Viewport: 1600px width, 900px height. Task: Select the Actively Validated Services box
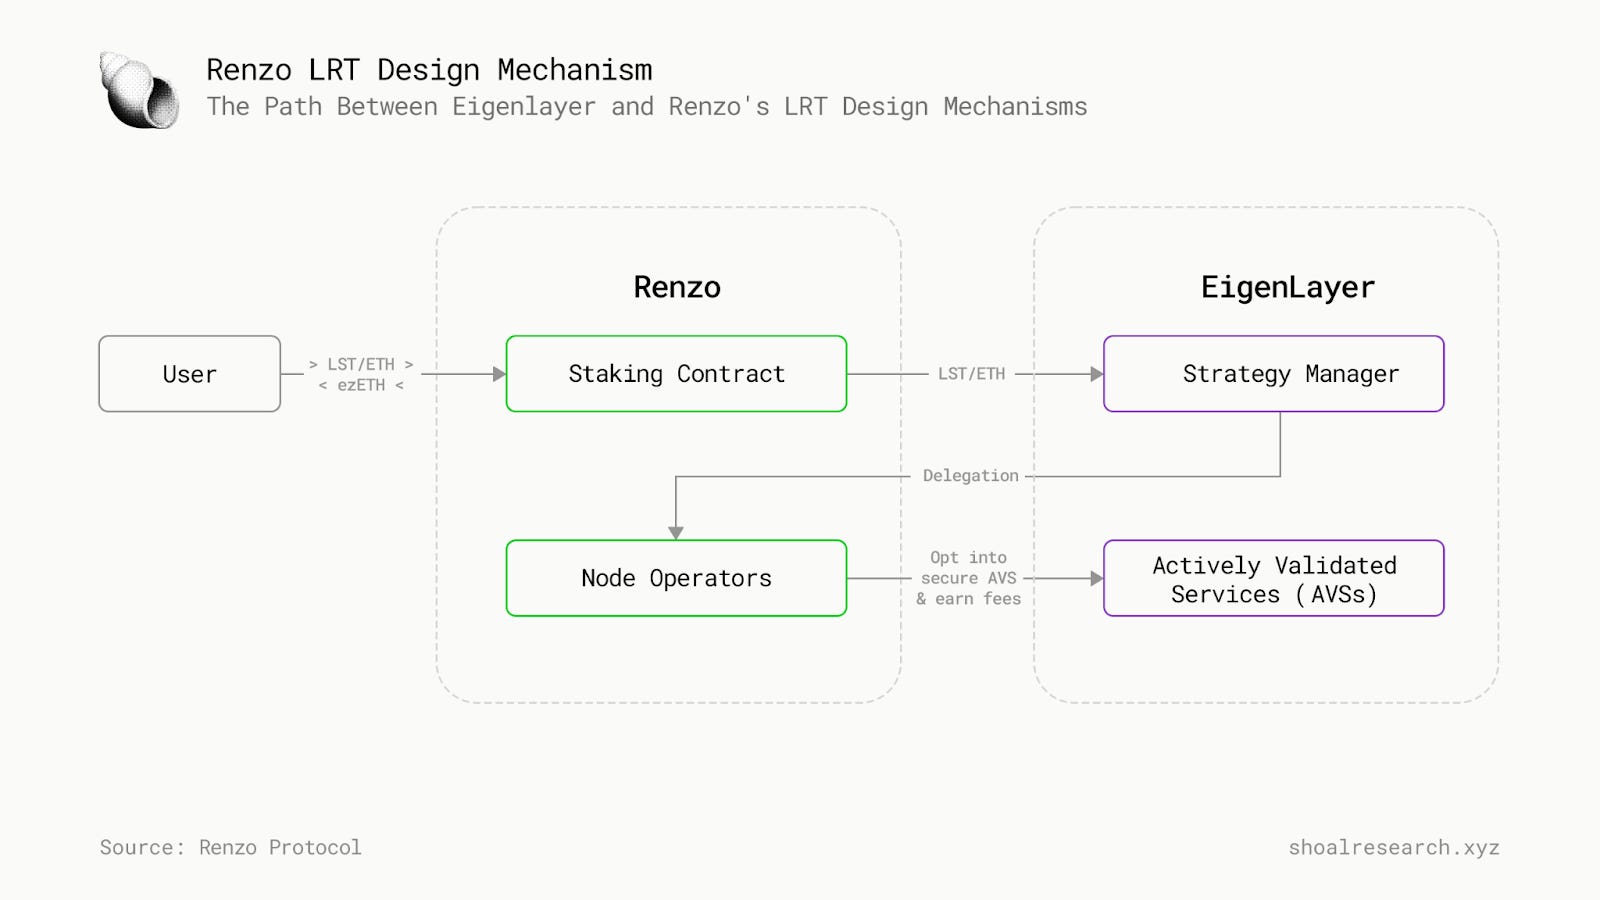1273,578
